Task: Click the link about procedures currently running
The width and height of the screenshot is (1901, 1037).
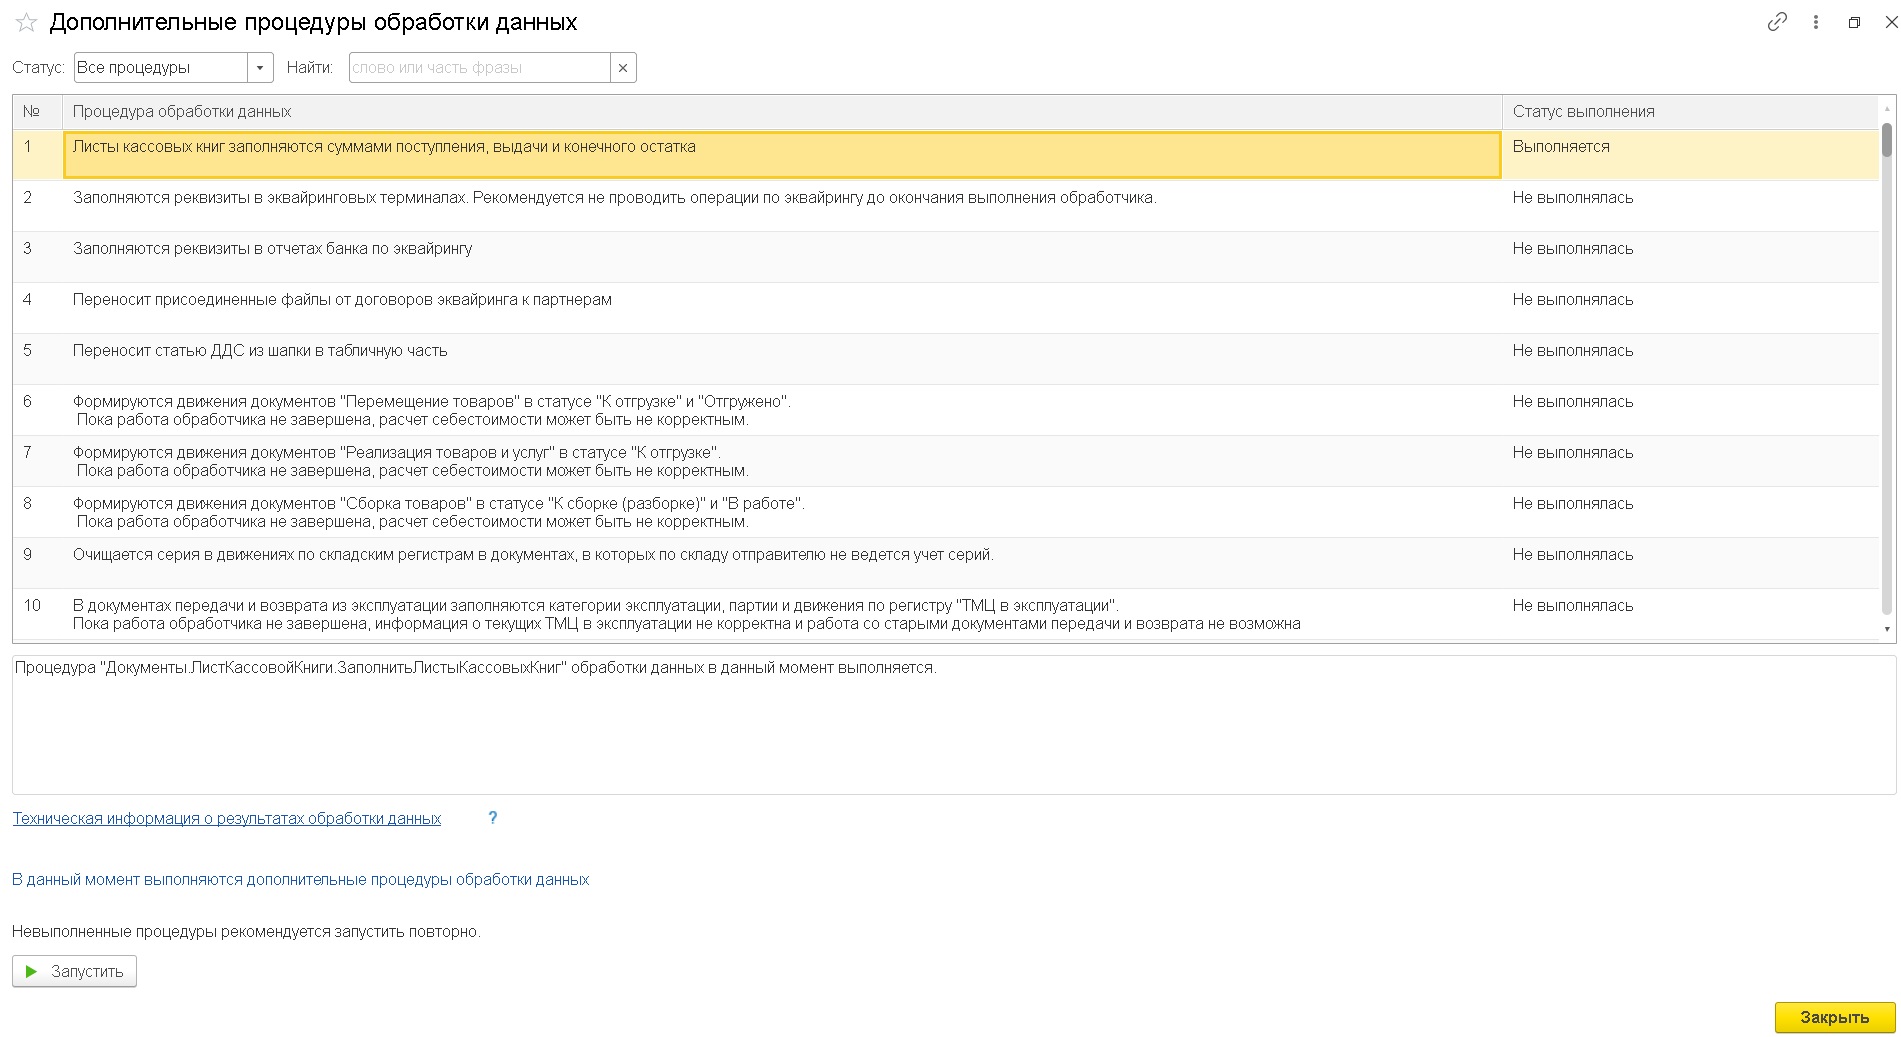Action: click(x=301, y=879)
